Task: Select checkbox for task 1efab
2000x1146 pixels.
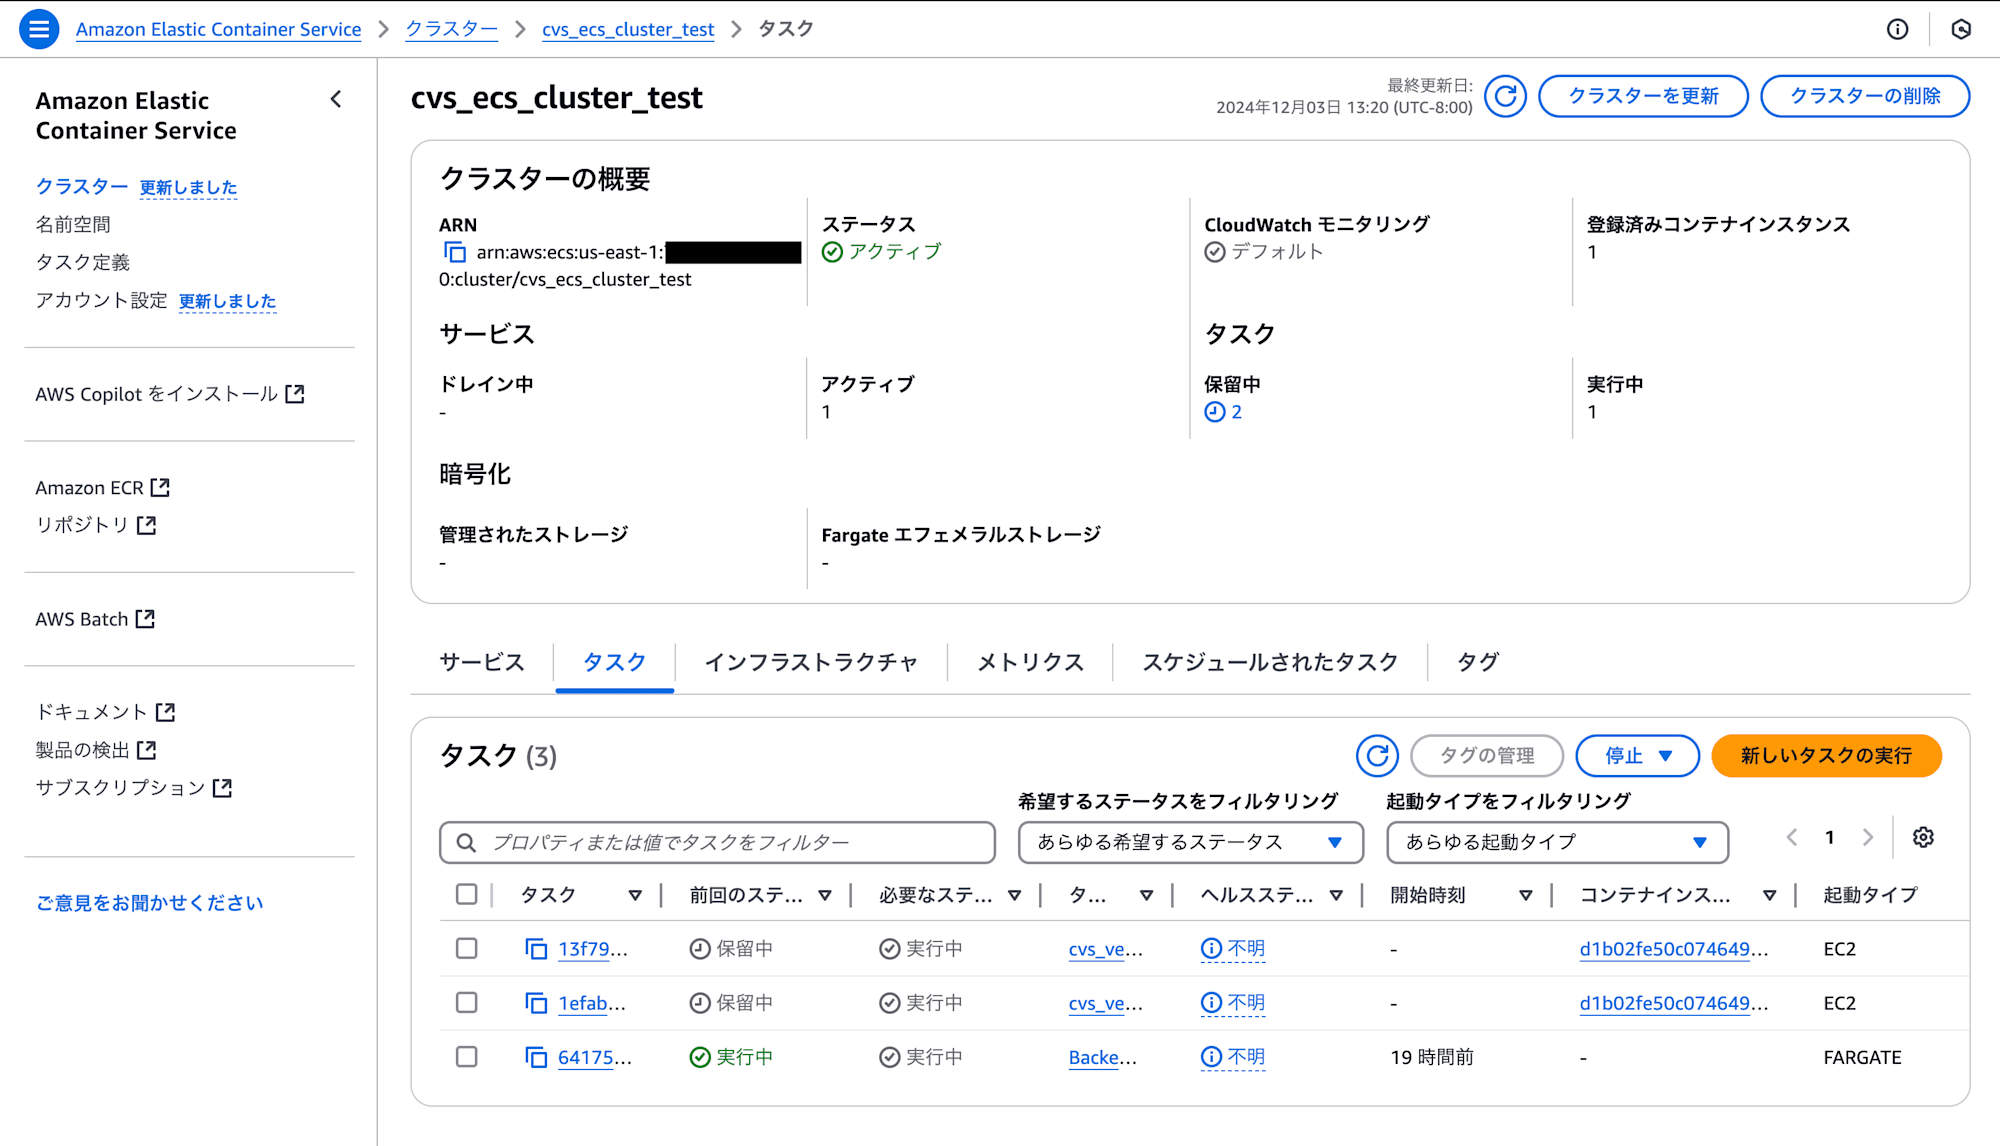Action: (x=466, y=1002)
